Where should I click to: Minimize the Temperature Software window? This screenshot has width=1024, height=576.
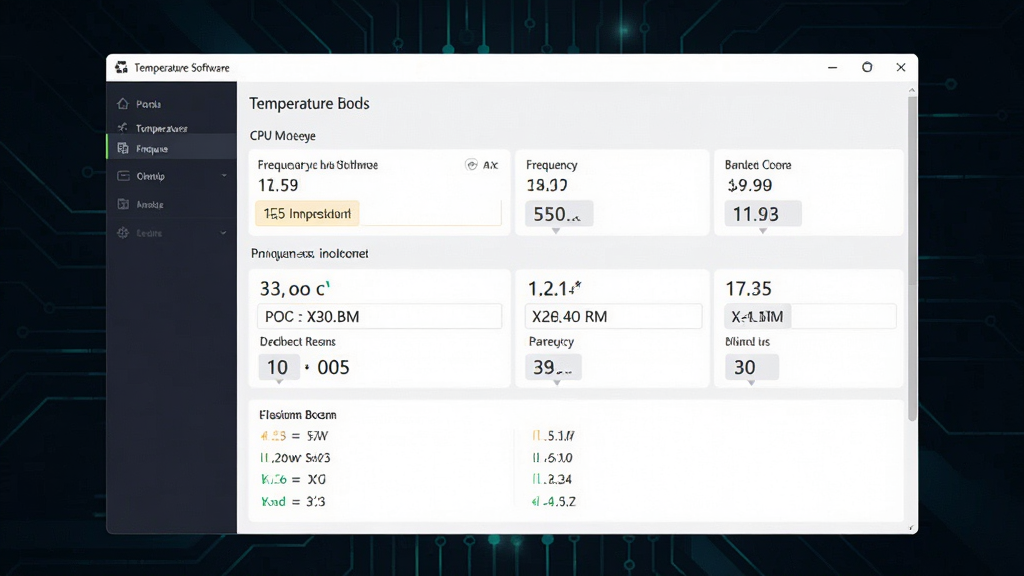832,67
